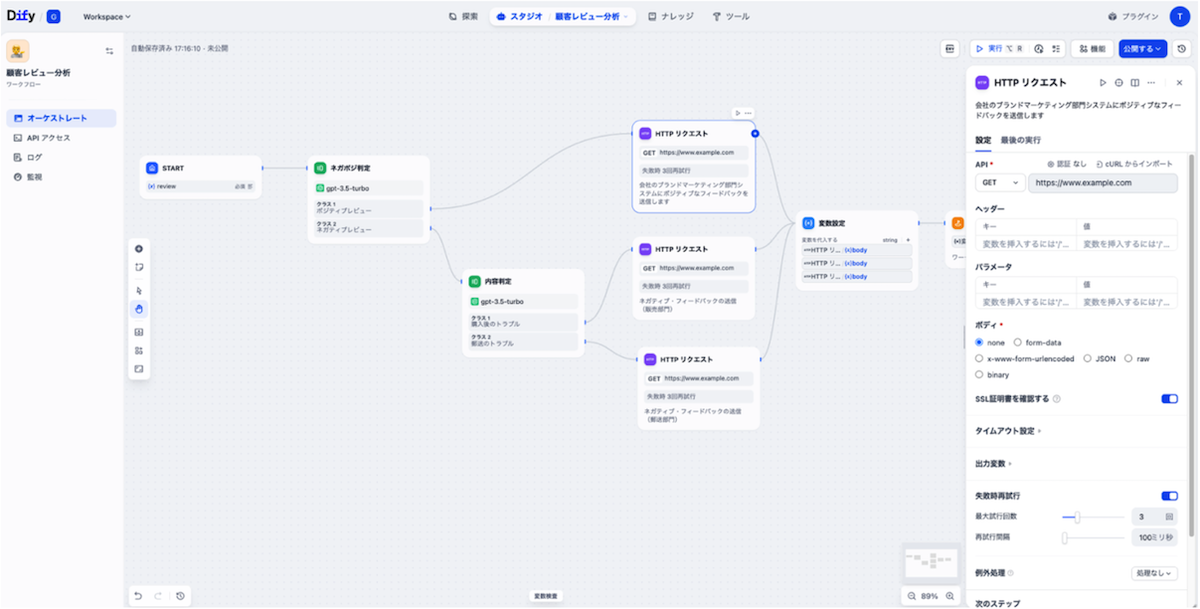
Task: Open the 例外処理 処理なし dropdown
Action: coord(1154,573)
